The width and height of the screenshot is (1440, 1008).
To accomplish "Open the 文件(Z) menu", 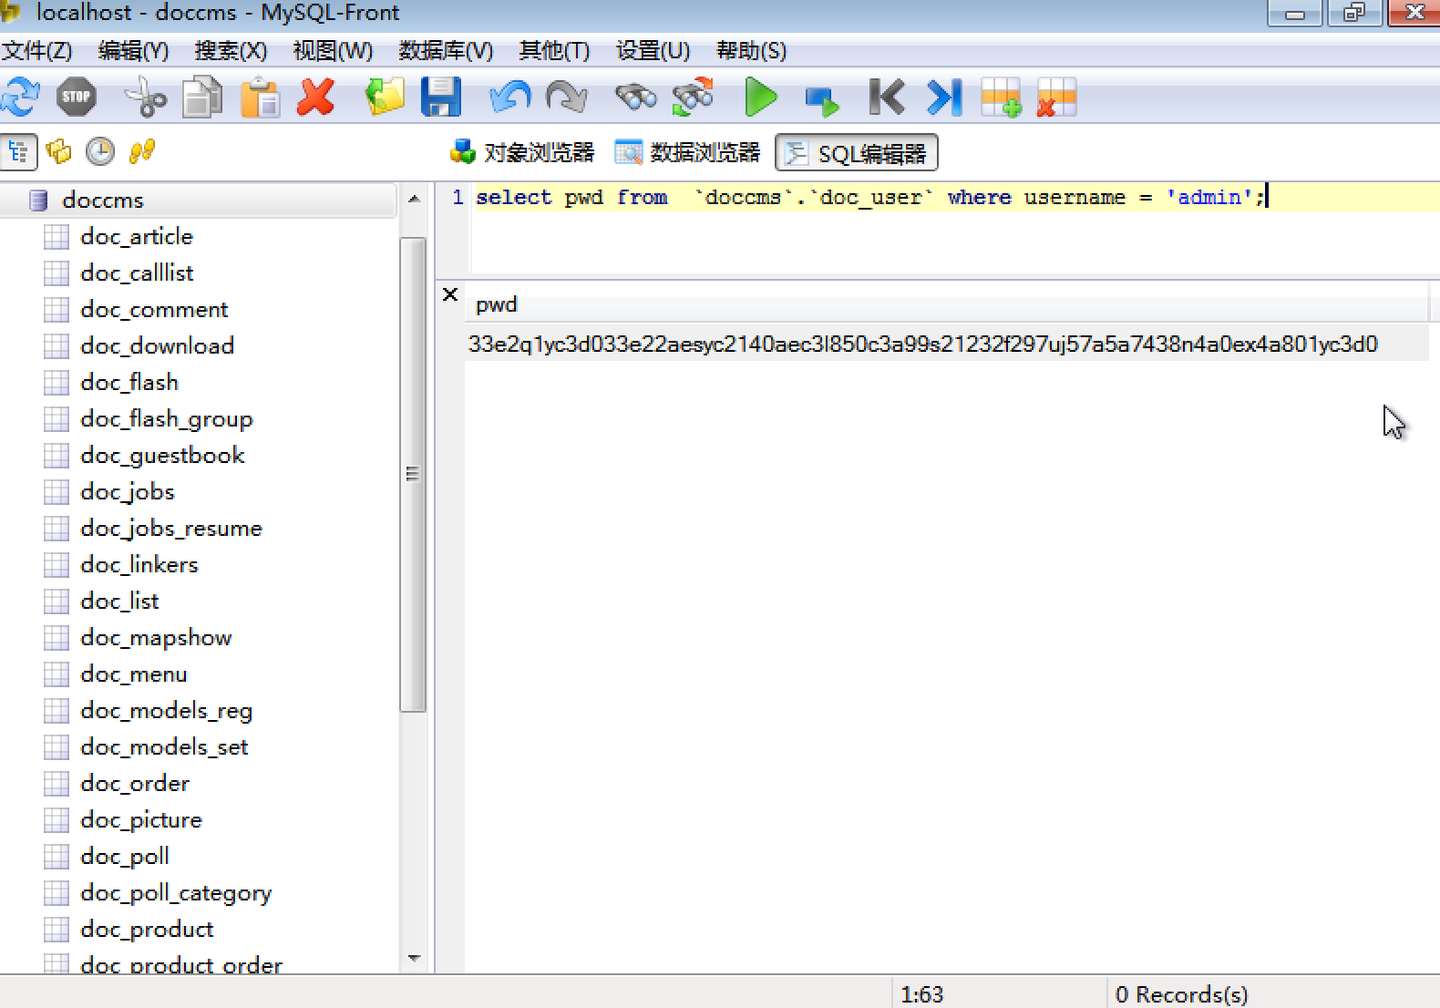I will tap(36, 50).
